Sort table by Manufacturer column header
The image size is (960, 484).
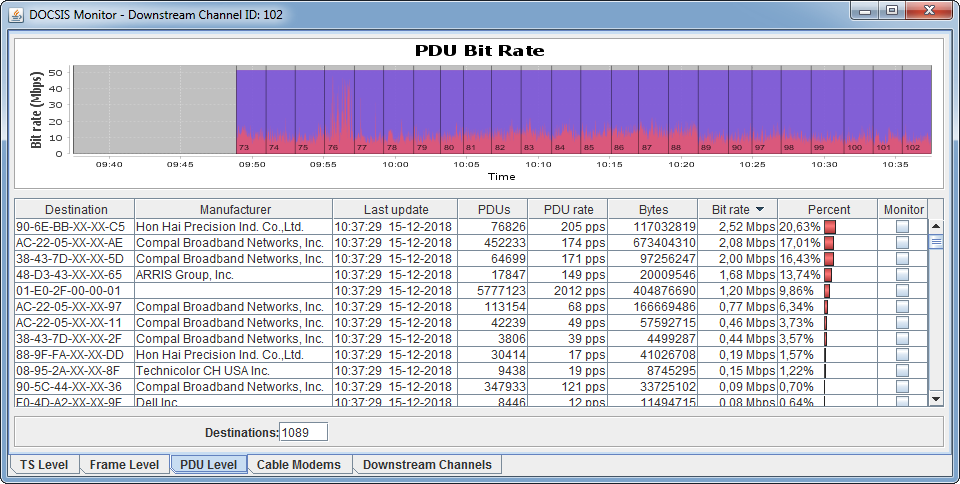[235, 209]
